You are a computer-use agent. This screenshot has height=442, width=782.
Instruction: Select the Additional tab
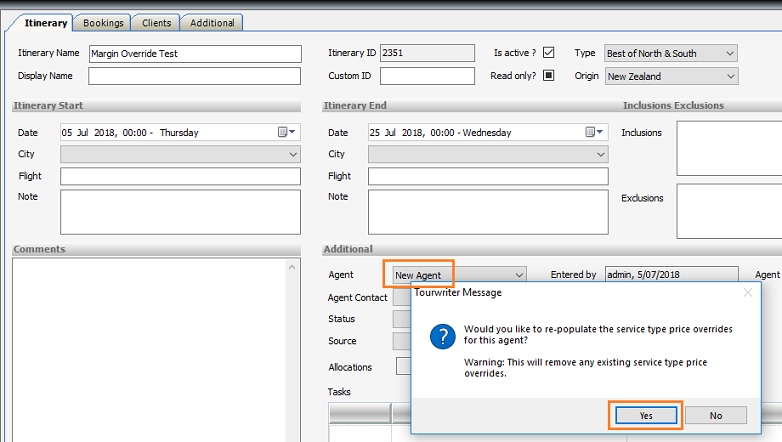211,22
